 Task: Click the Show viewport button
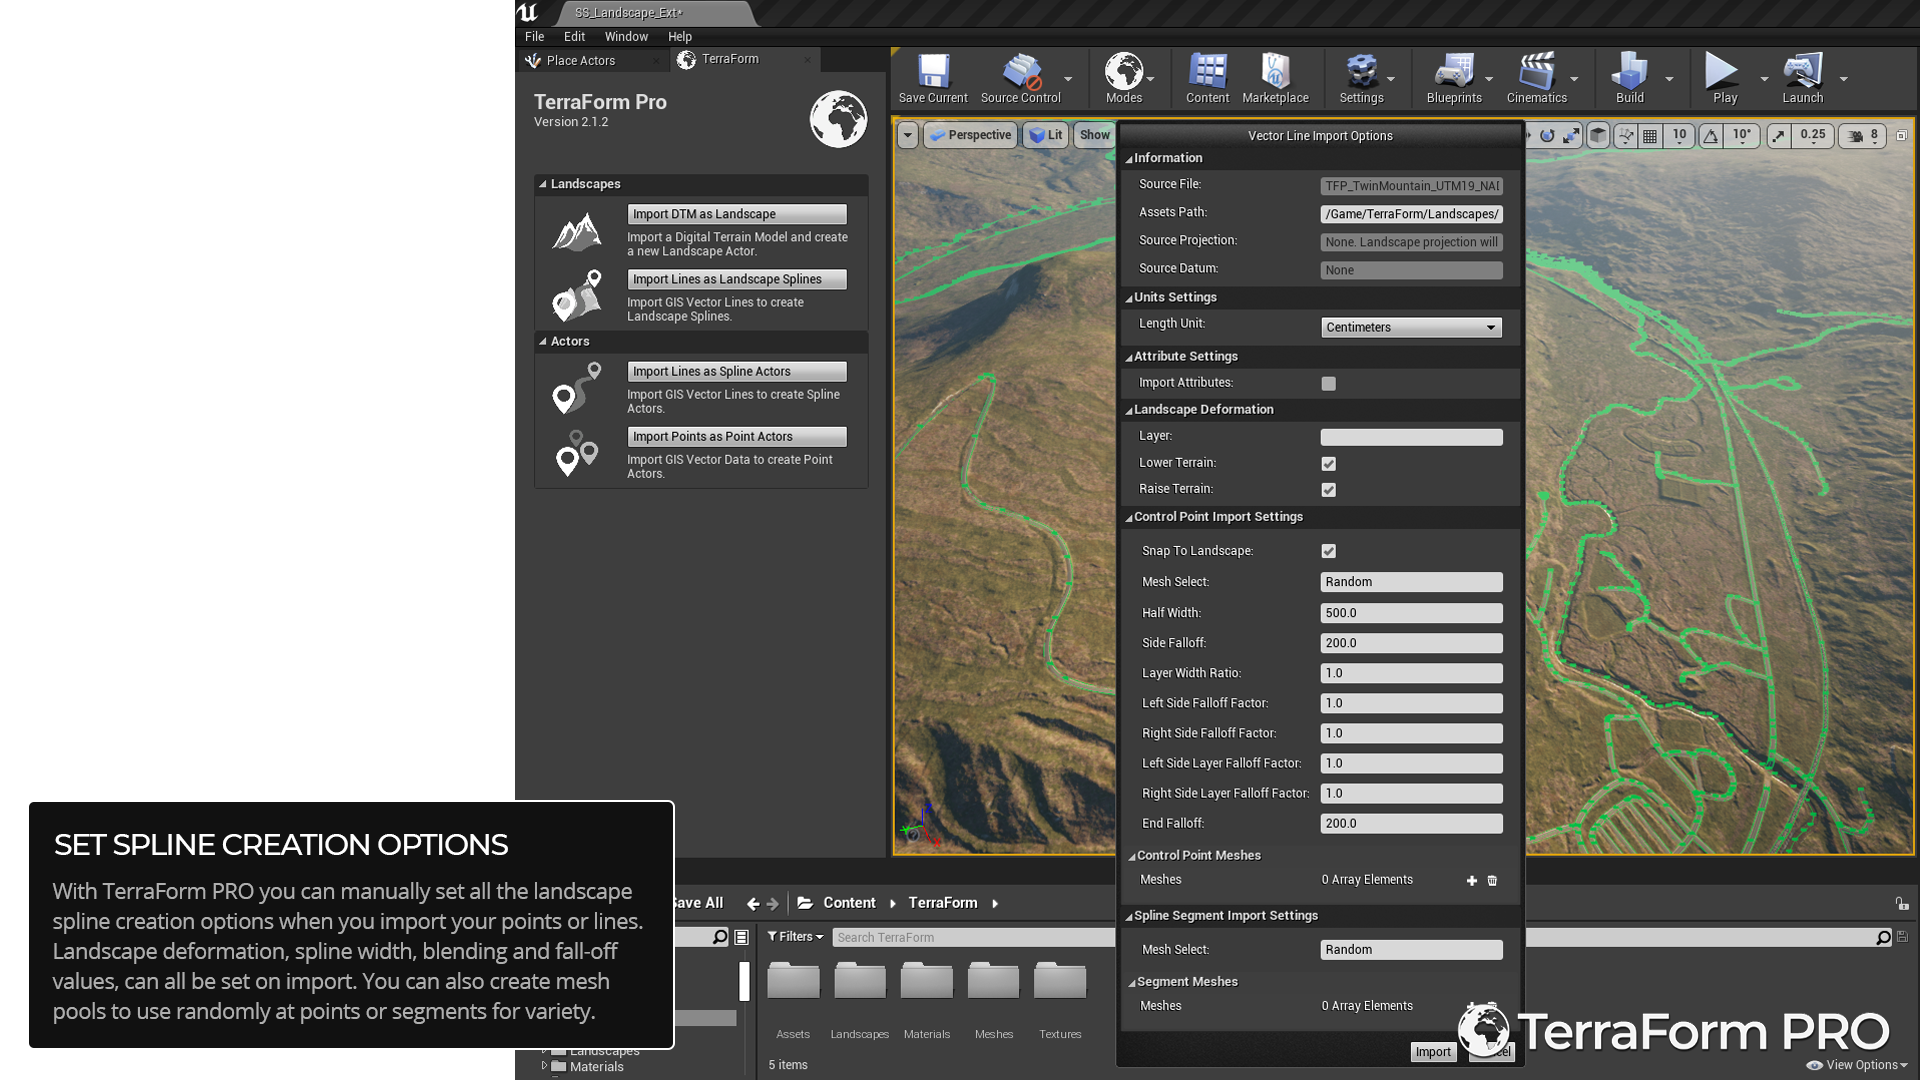(x=1095, y=136)
